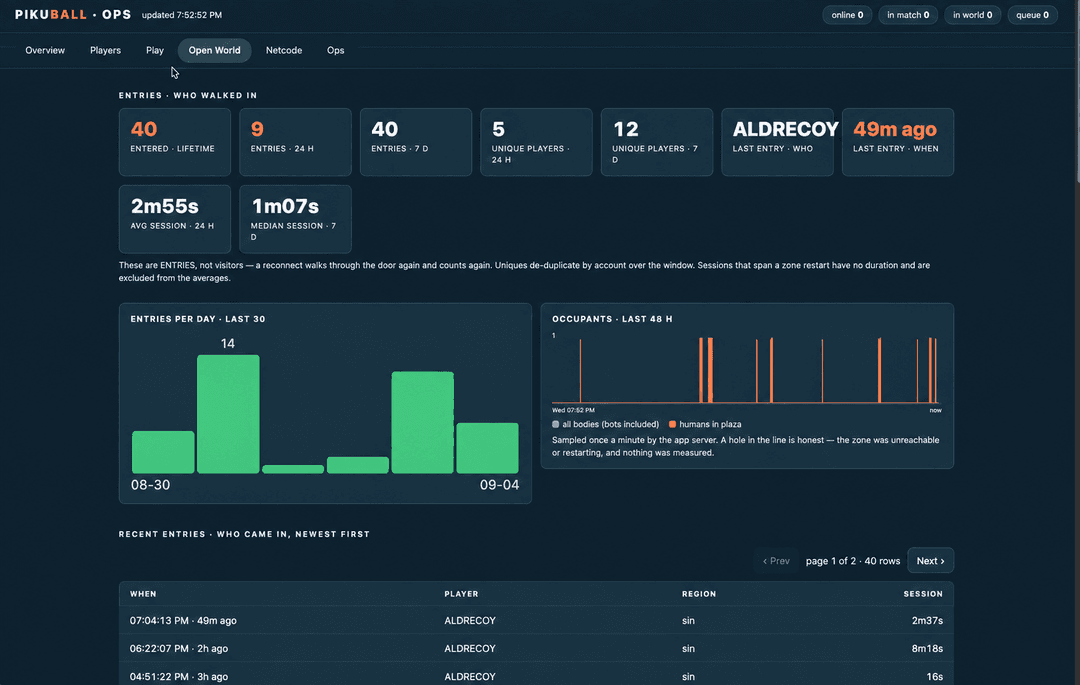Click the Entered Lifetime 40 card
This screenshot has height=685, width=1080.
pyautogui.click(x=175, y=142)
